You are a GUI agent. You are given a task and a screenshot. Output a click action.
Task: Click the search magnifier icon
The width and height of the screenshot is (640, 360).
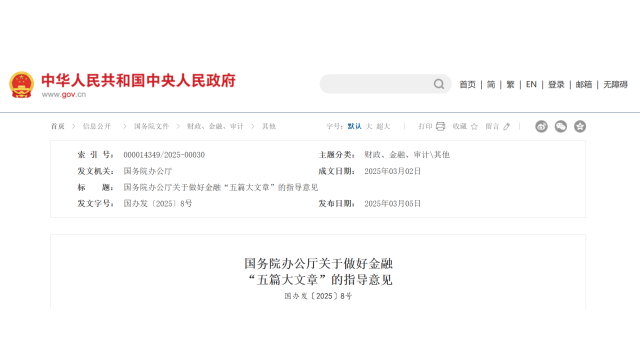(439, 84)
